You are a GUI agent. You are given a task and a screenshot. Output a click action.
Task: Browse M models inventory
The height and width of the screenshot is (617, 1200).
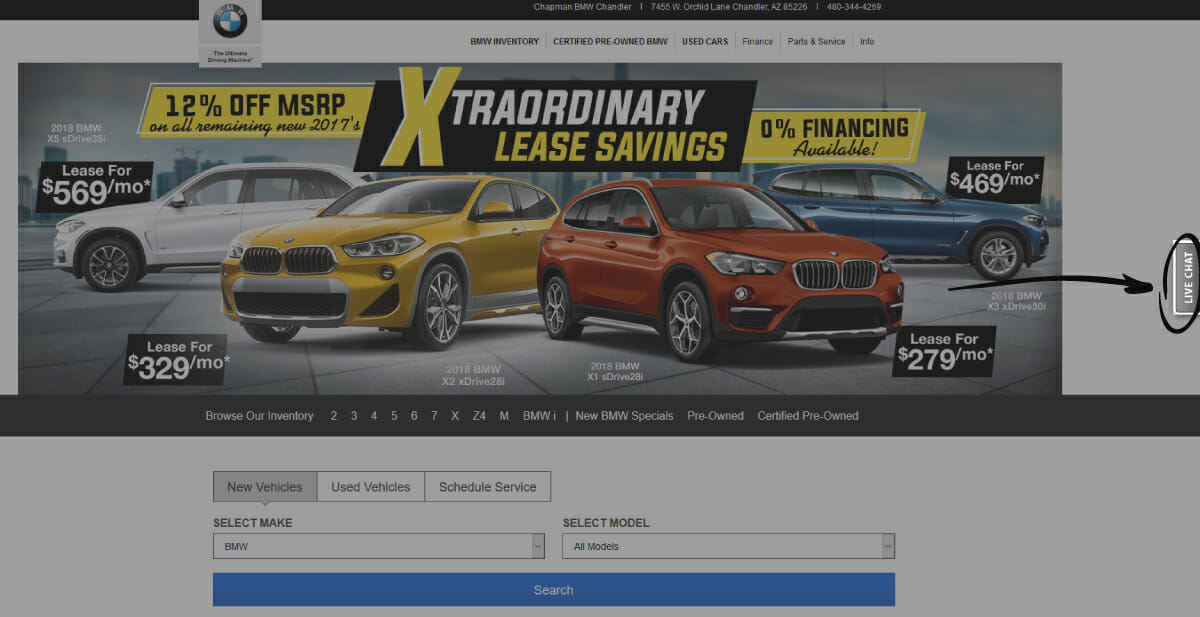pyautogui.click(x=504, y=416)
